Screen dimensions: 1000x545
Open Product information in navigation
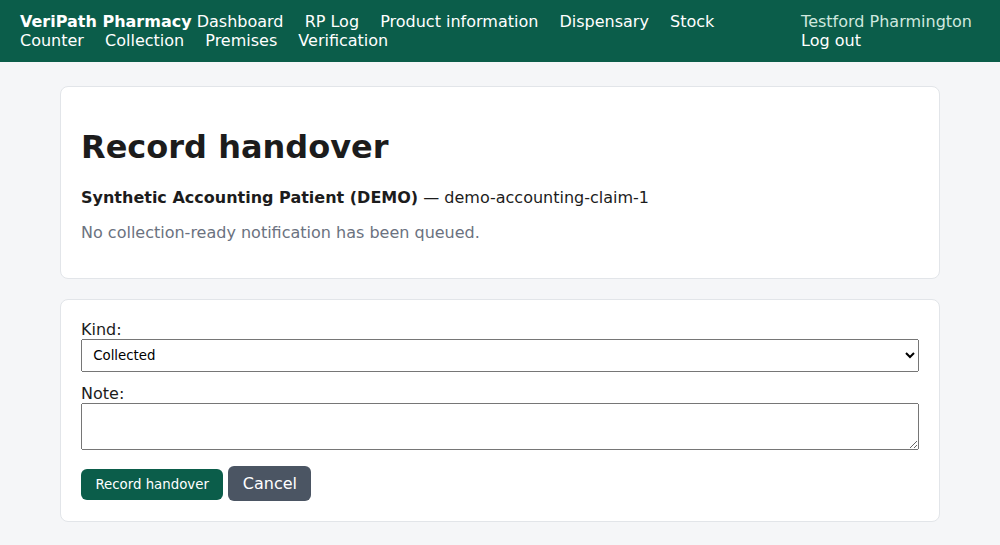click(459, 21)
